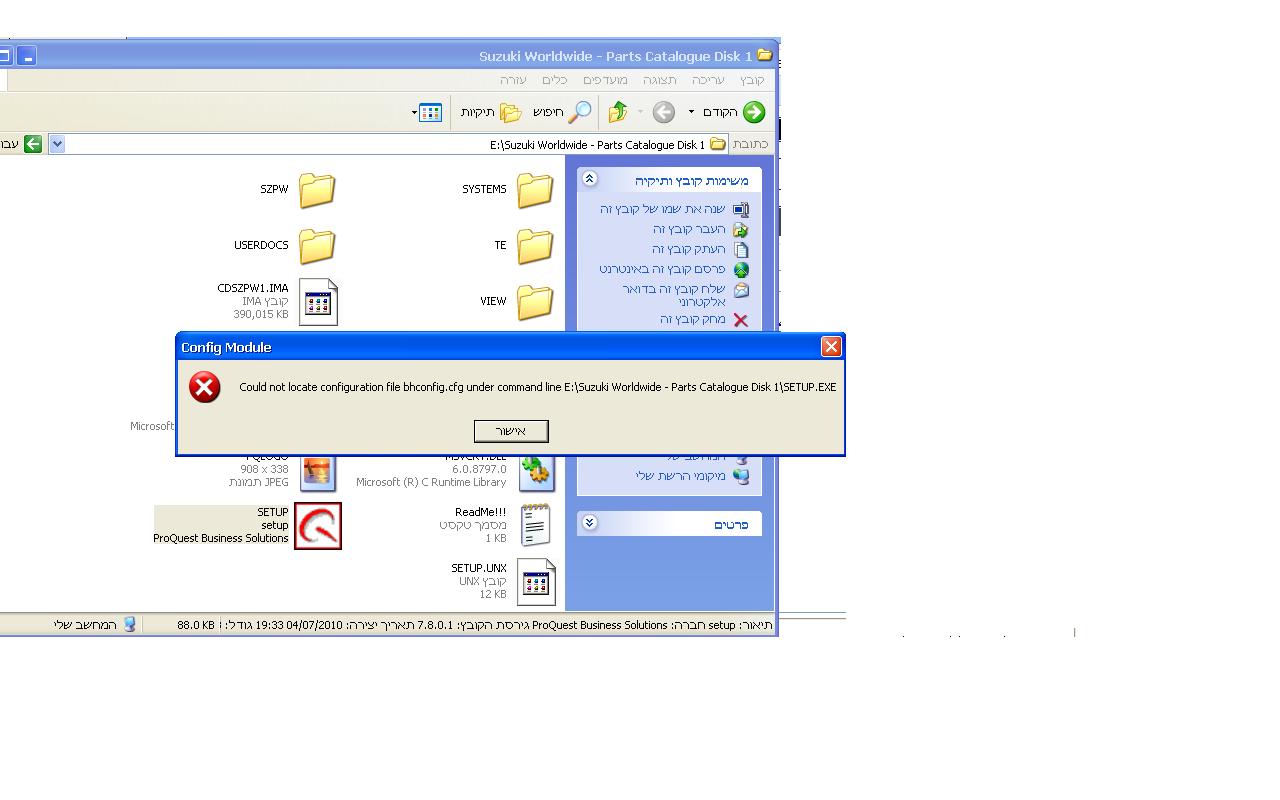Open the כלים (Tools) menu
The image size is (1280, 800).
tap(554, 80)
